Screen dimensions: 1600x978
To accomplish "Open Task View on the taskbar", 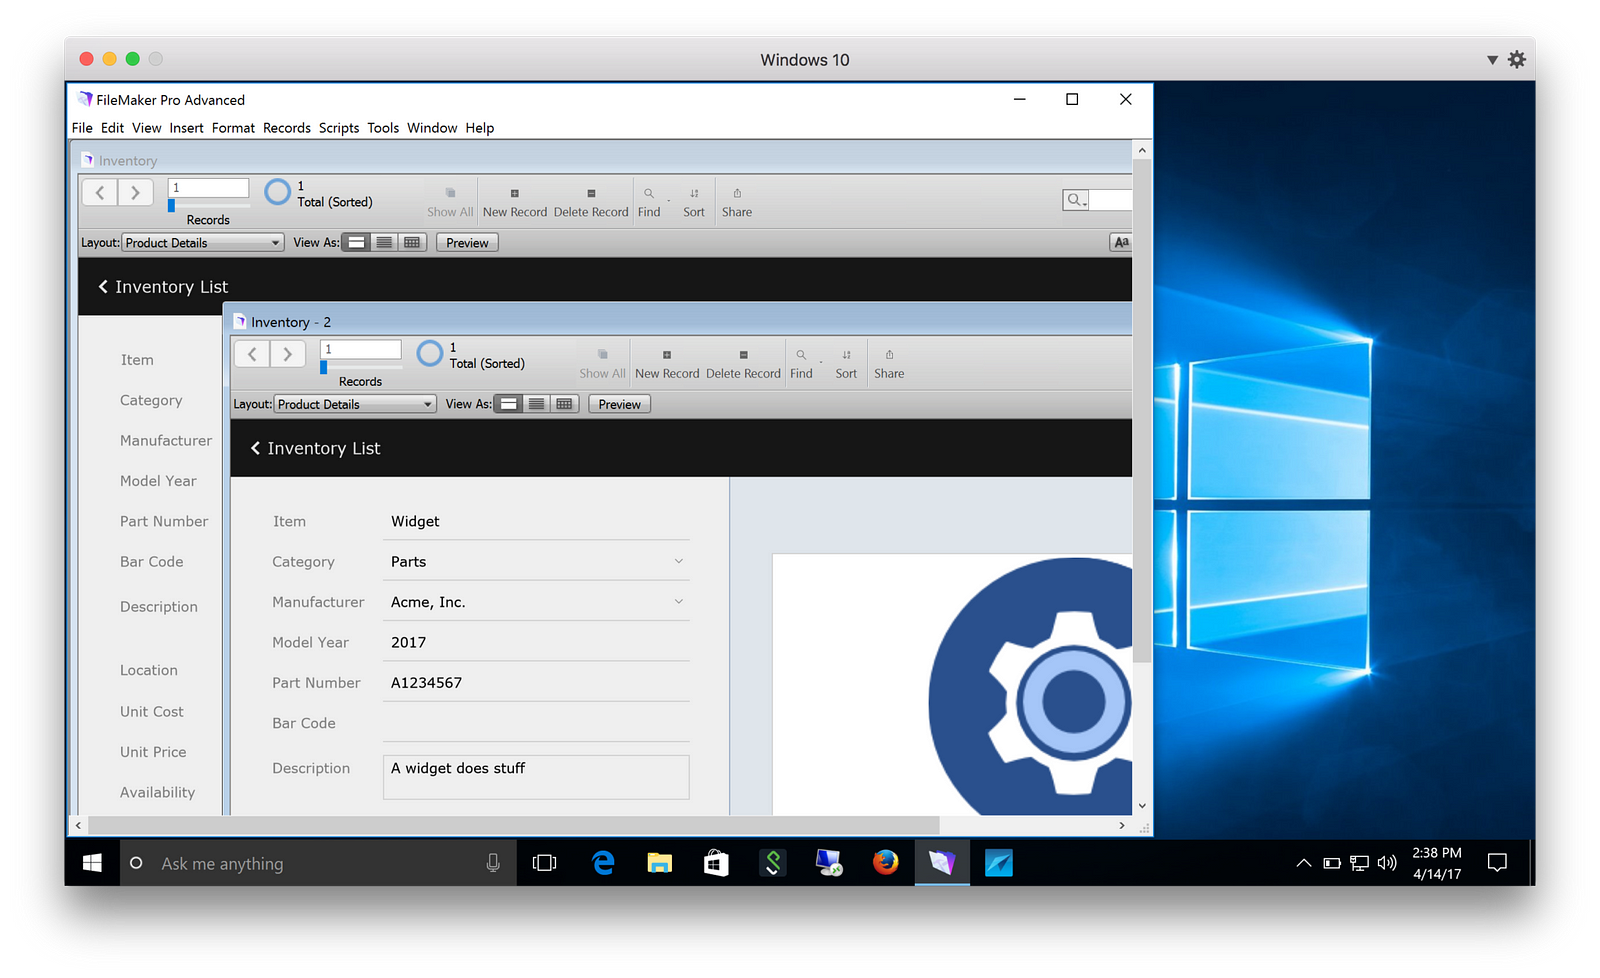I will pos(545,863).
